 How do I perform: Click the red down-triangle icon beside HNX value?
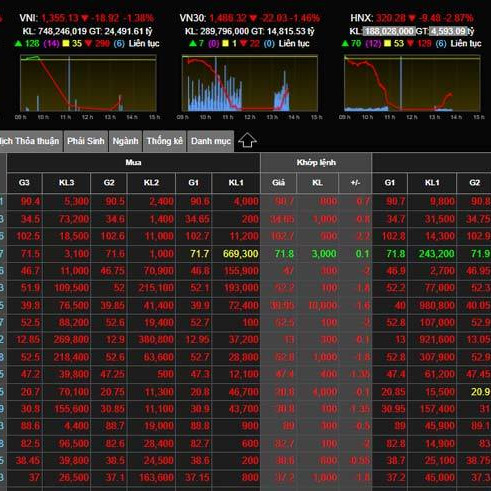412,18
